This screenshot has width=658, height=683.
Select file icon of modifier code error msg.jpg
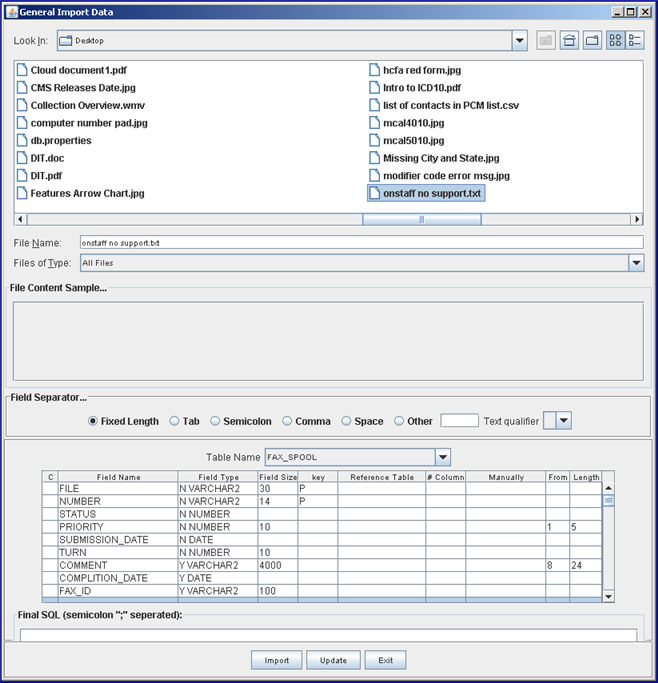[x=374, y=176]
